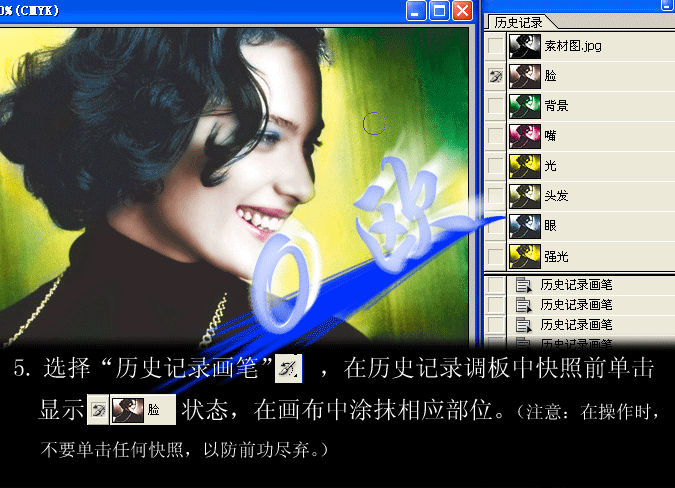
Task: Set history brush source to 强光
Action: [x=495, y=256]
